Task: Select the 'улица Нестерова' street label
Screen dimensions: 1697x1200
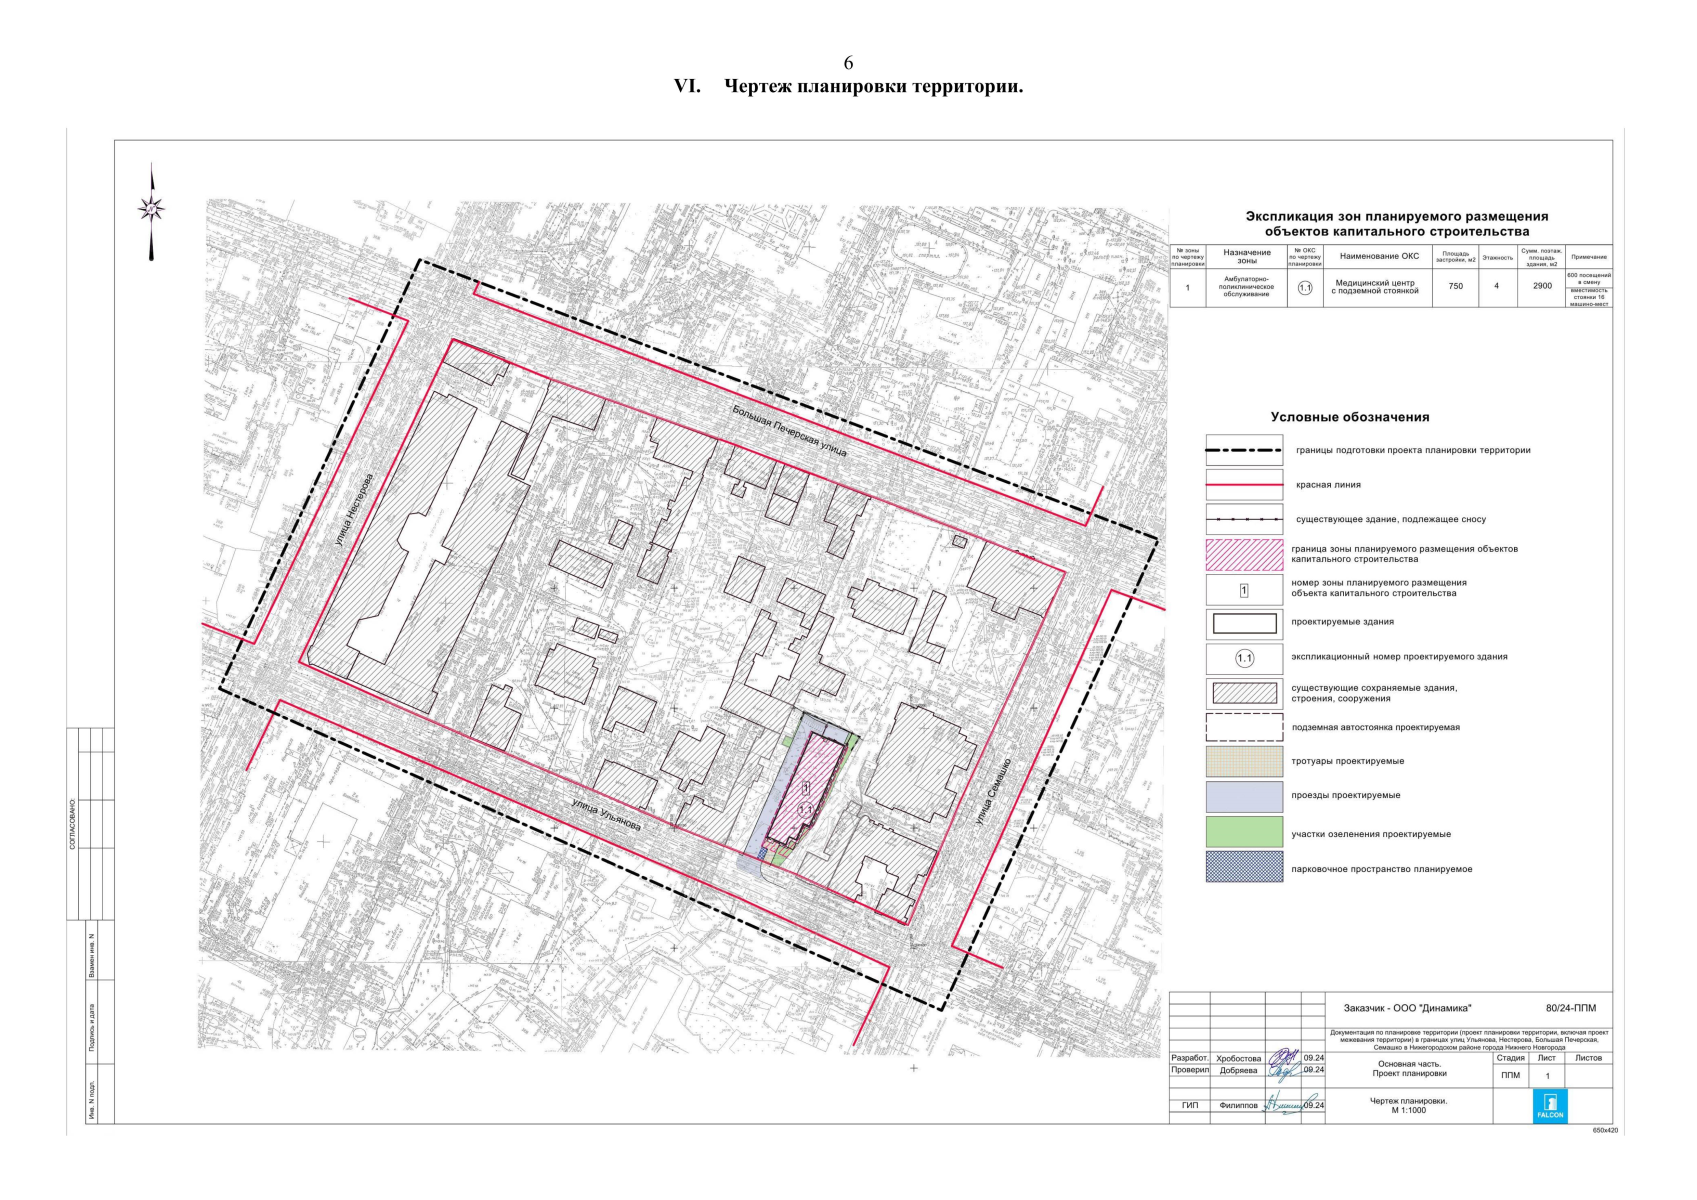Action: pos(355,510)
